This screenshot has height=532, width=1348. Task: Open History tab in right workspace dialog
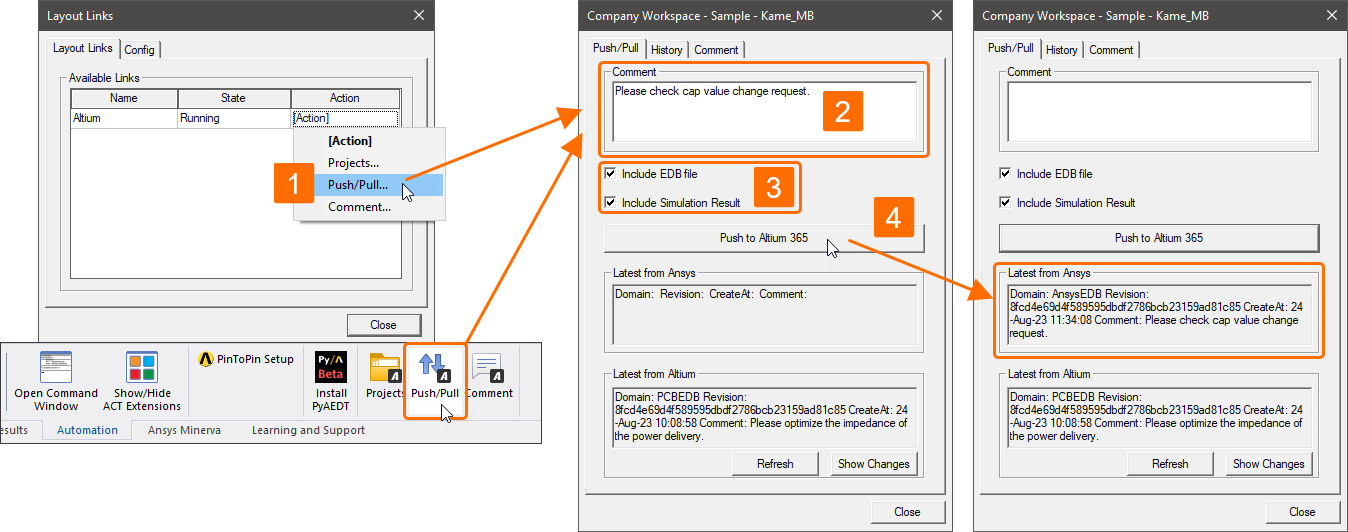point(1061,50)
